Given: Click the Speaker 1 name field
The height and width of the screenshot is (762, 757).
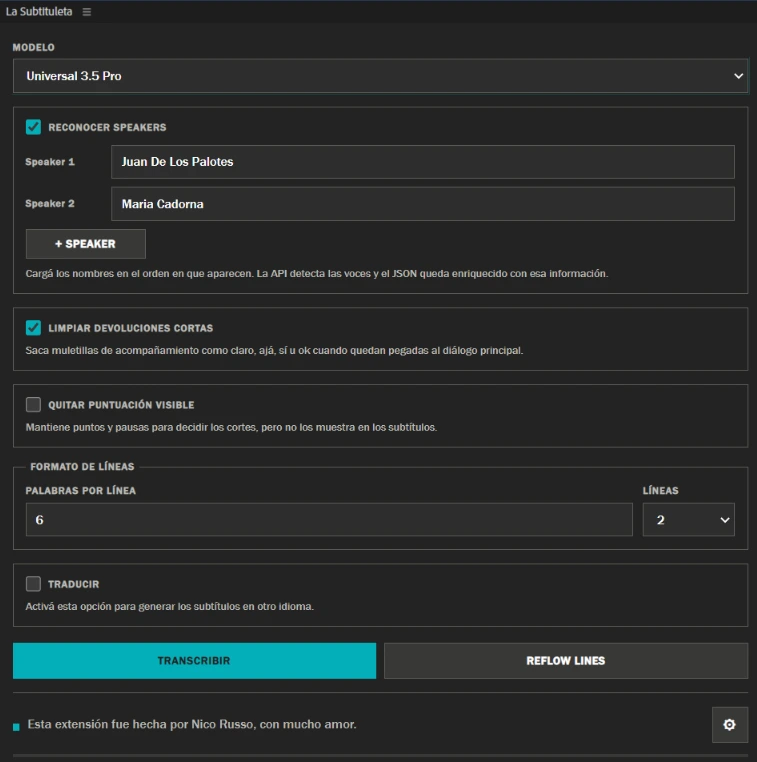Looking at the screenshot, I should point(423,162).
